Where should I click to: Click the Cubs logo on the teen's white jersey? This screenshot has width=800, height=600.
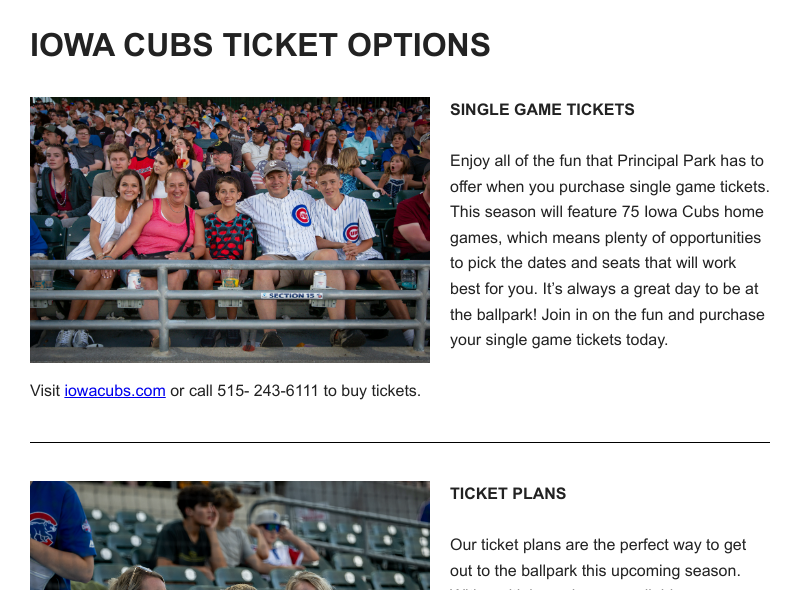tap(351, 232)
